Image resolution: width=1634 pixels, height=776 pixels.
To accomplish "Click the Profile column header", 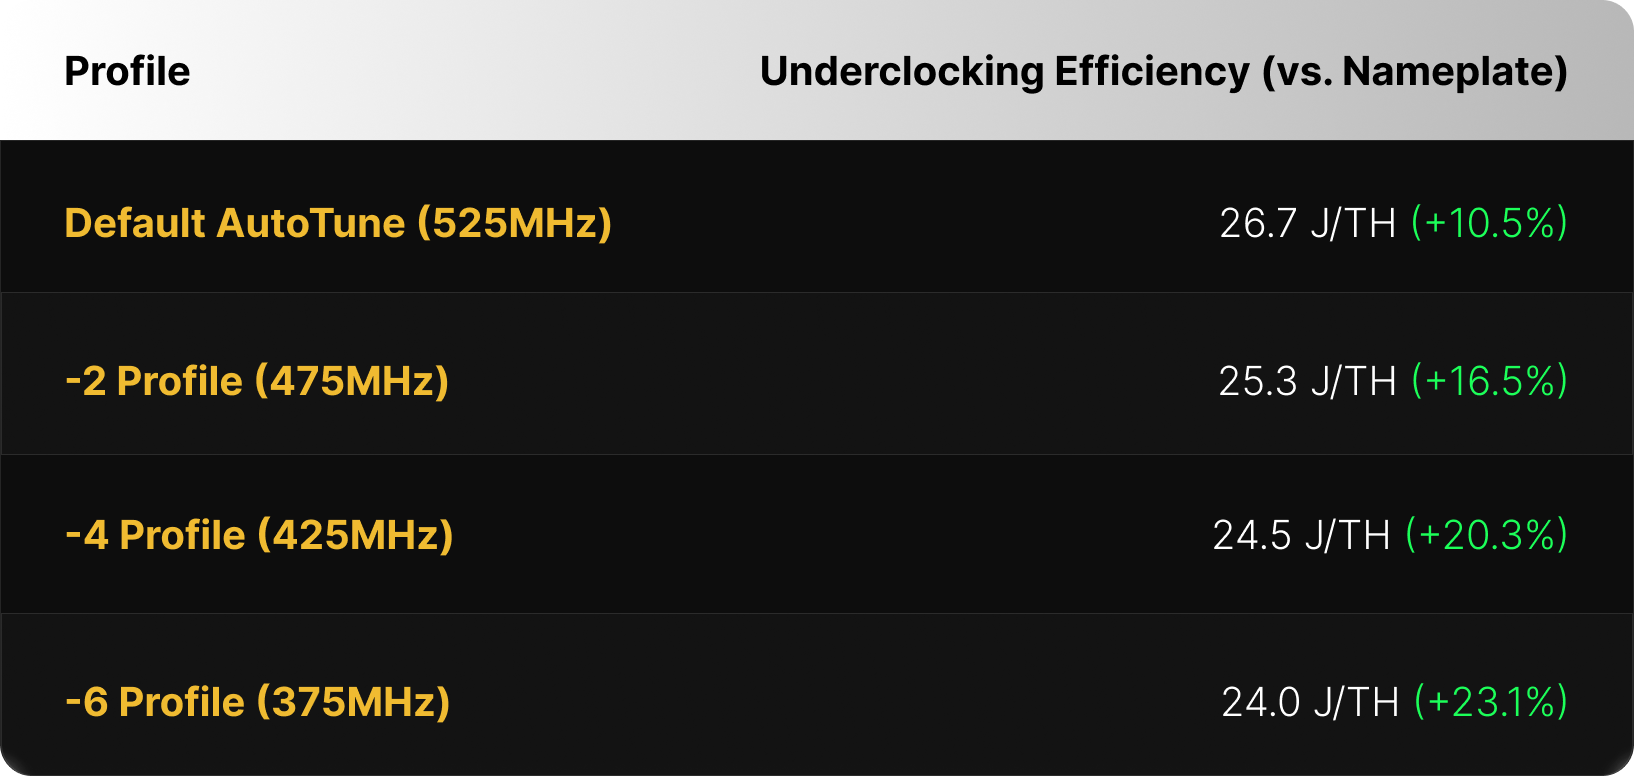I will click(127, 72).
